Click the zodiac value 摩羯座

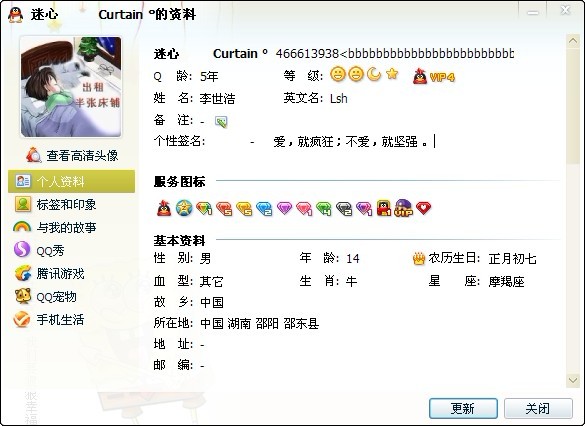(x=507, y=282)
